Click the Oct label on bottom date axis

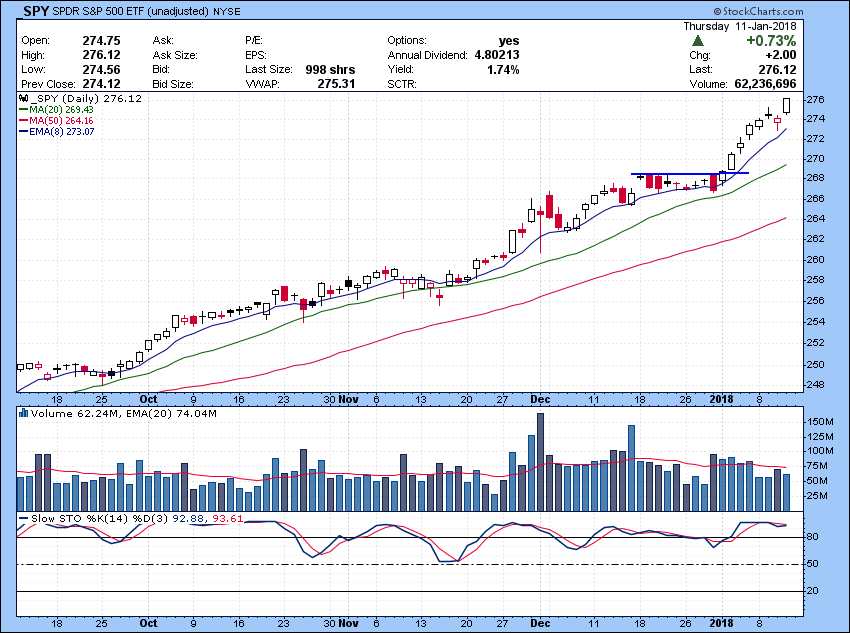148,621
